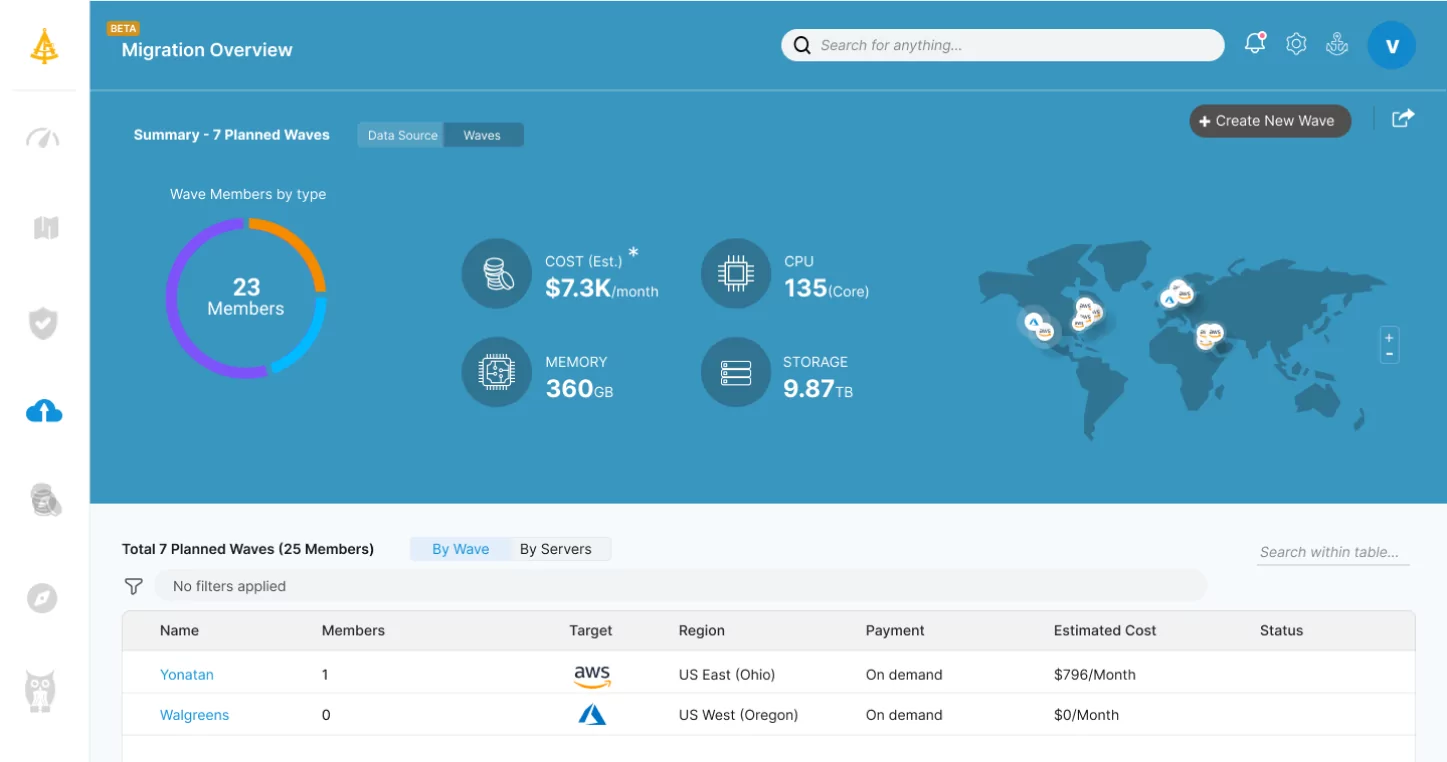Click the Create New Wave button
The image size is (1447, 762).
[x=1270, y=121]
